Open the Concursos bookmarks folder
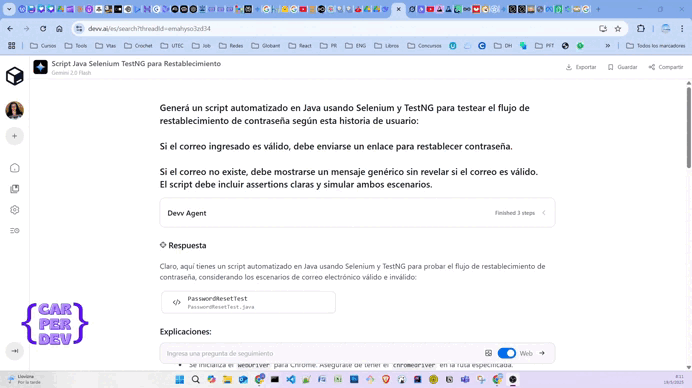Screen dimensions: 692x388 coord(424,45)
